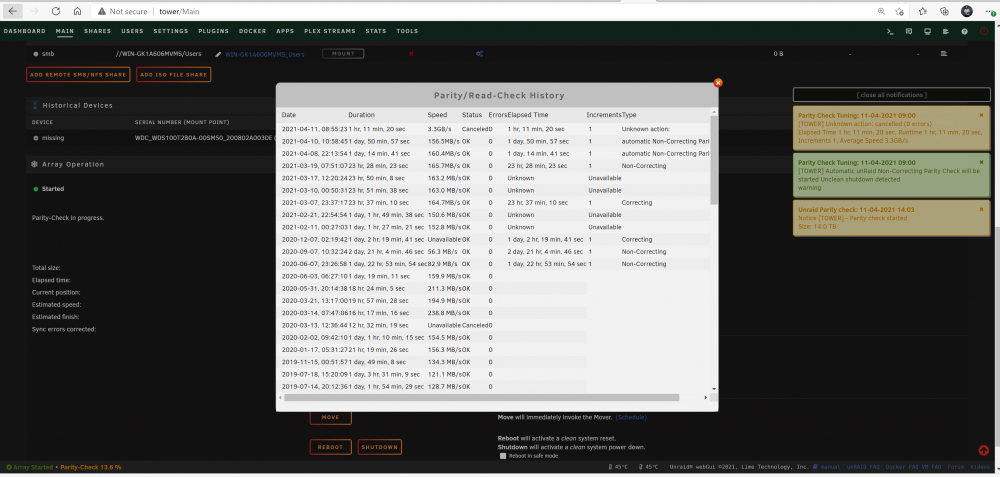This screenshot has width=1000, height=477.
Task: Click the 2020-12-07, 02:19:42 history row
Action: (x=496, y=240)
